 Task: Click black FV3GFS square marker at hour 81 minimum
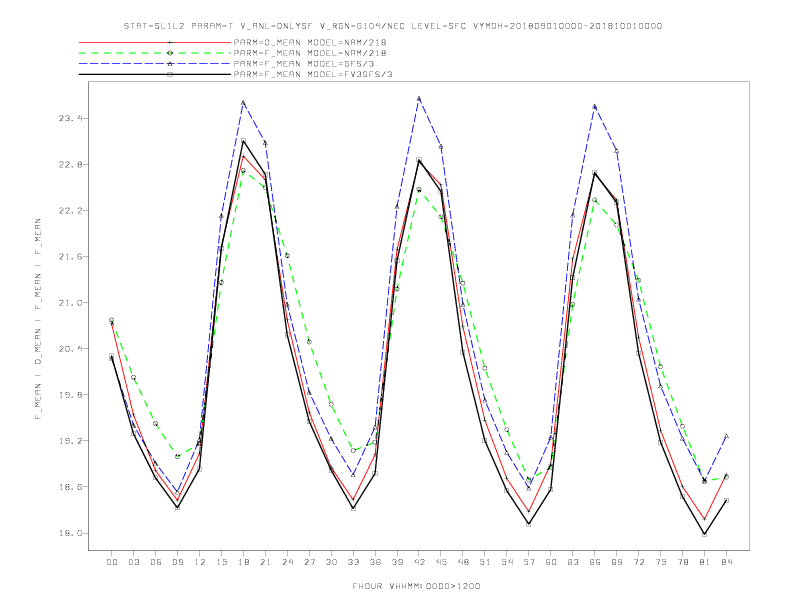pos(704,534)
